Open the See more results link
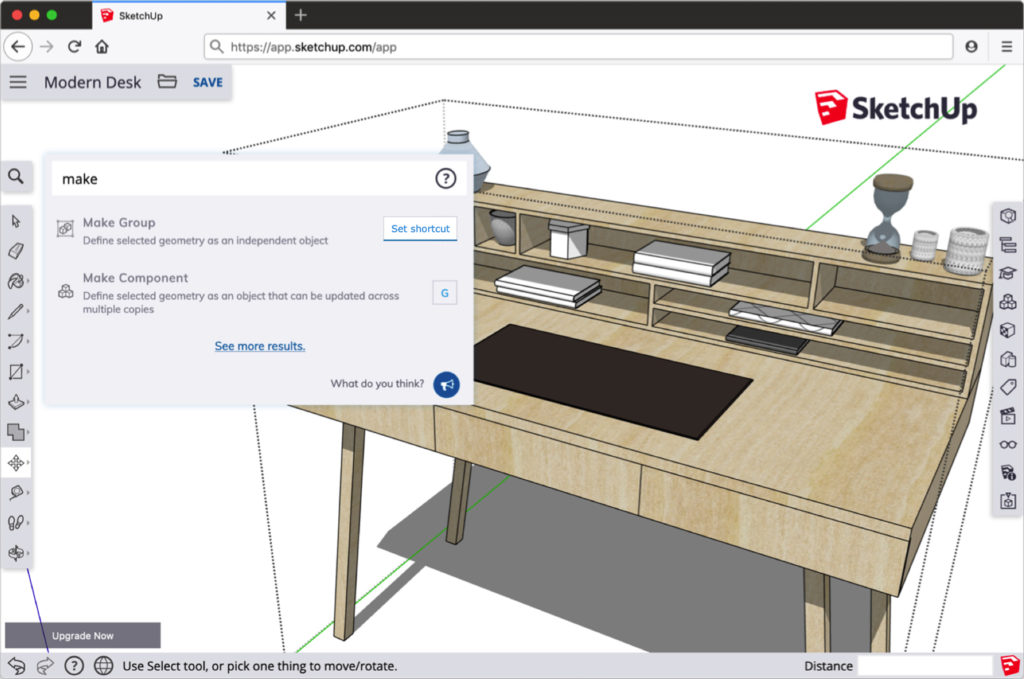1024x679 pixels. pyautogui.click(x=260, y=345)
